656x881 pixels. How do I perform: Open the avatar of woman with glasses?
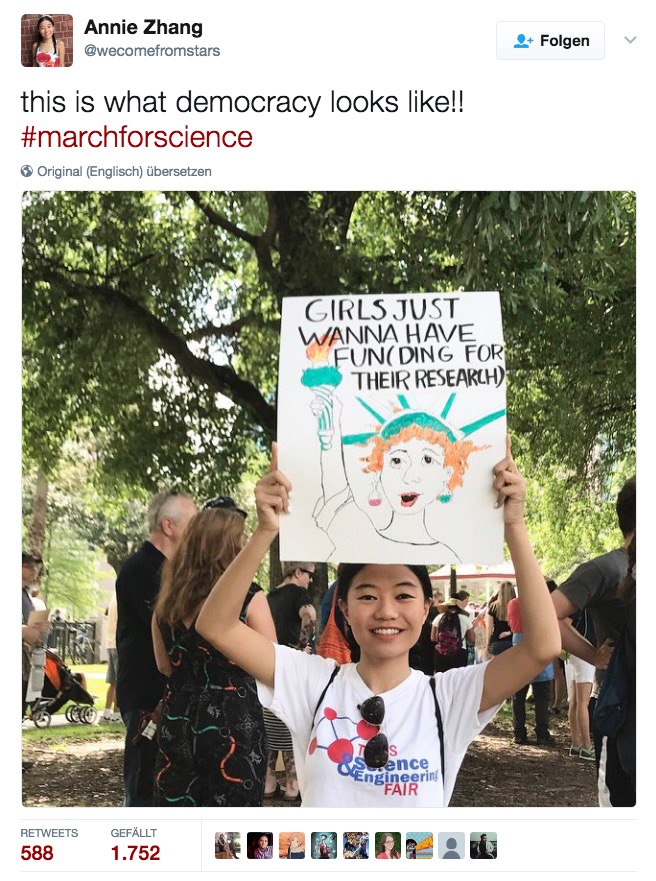coord(388,846)
